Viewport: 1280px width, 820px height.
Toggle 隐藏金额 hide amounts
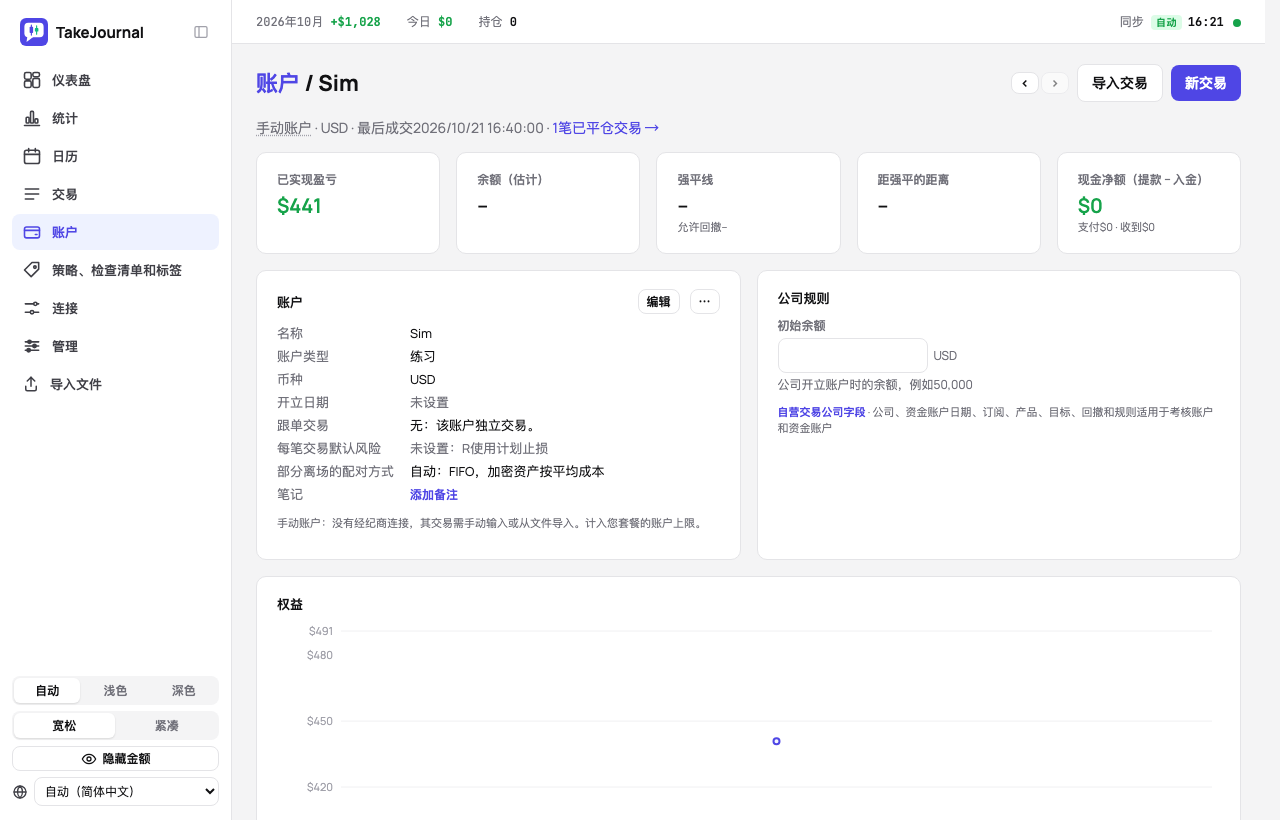(x=115, y=759)
